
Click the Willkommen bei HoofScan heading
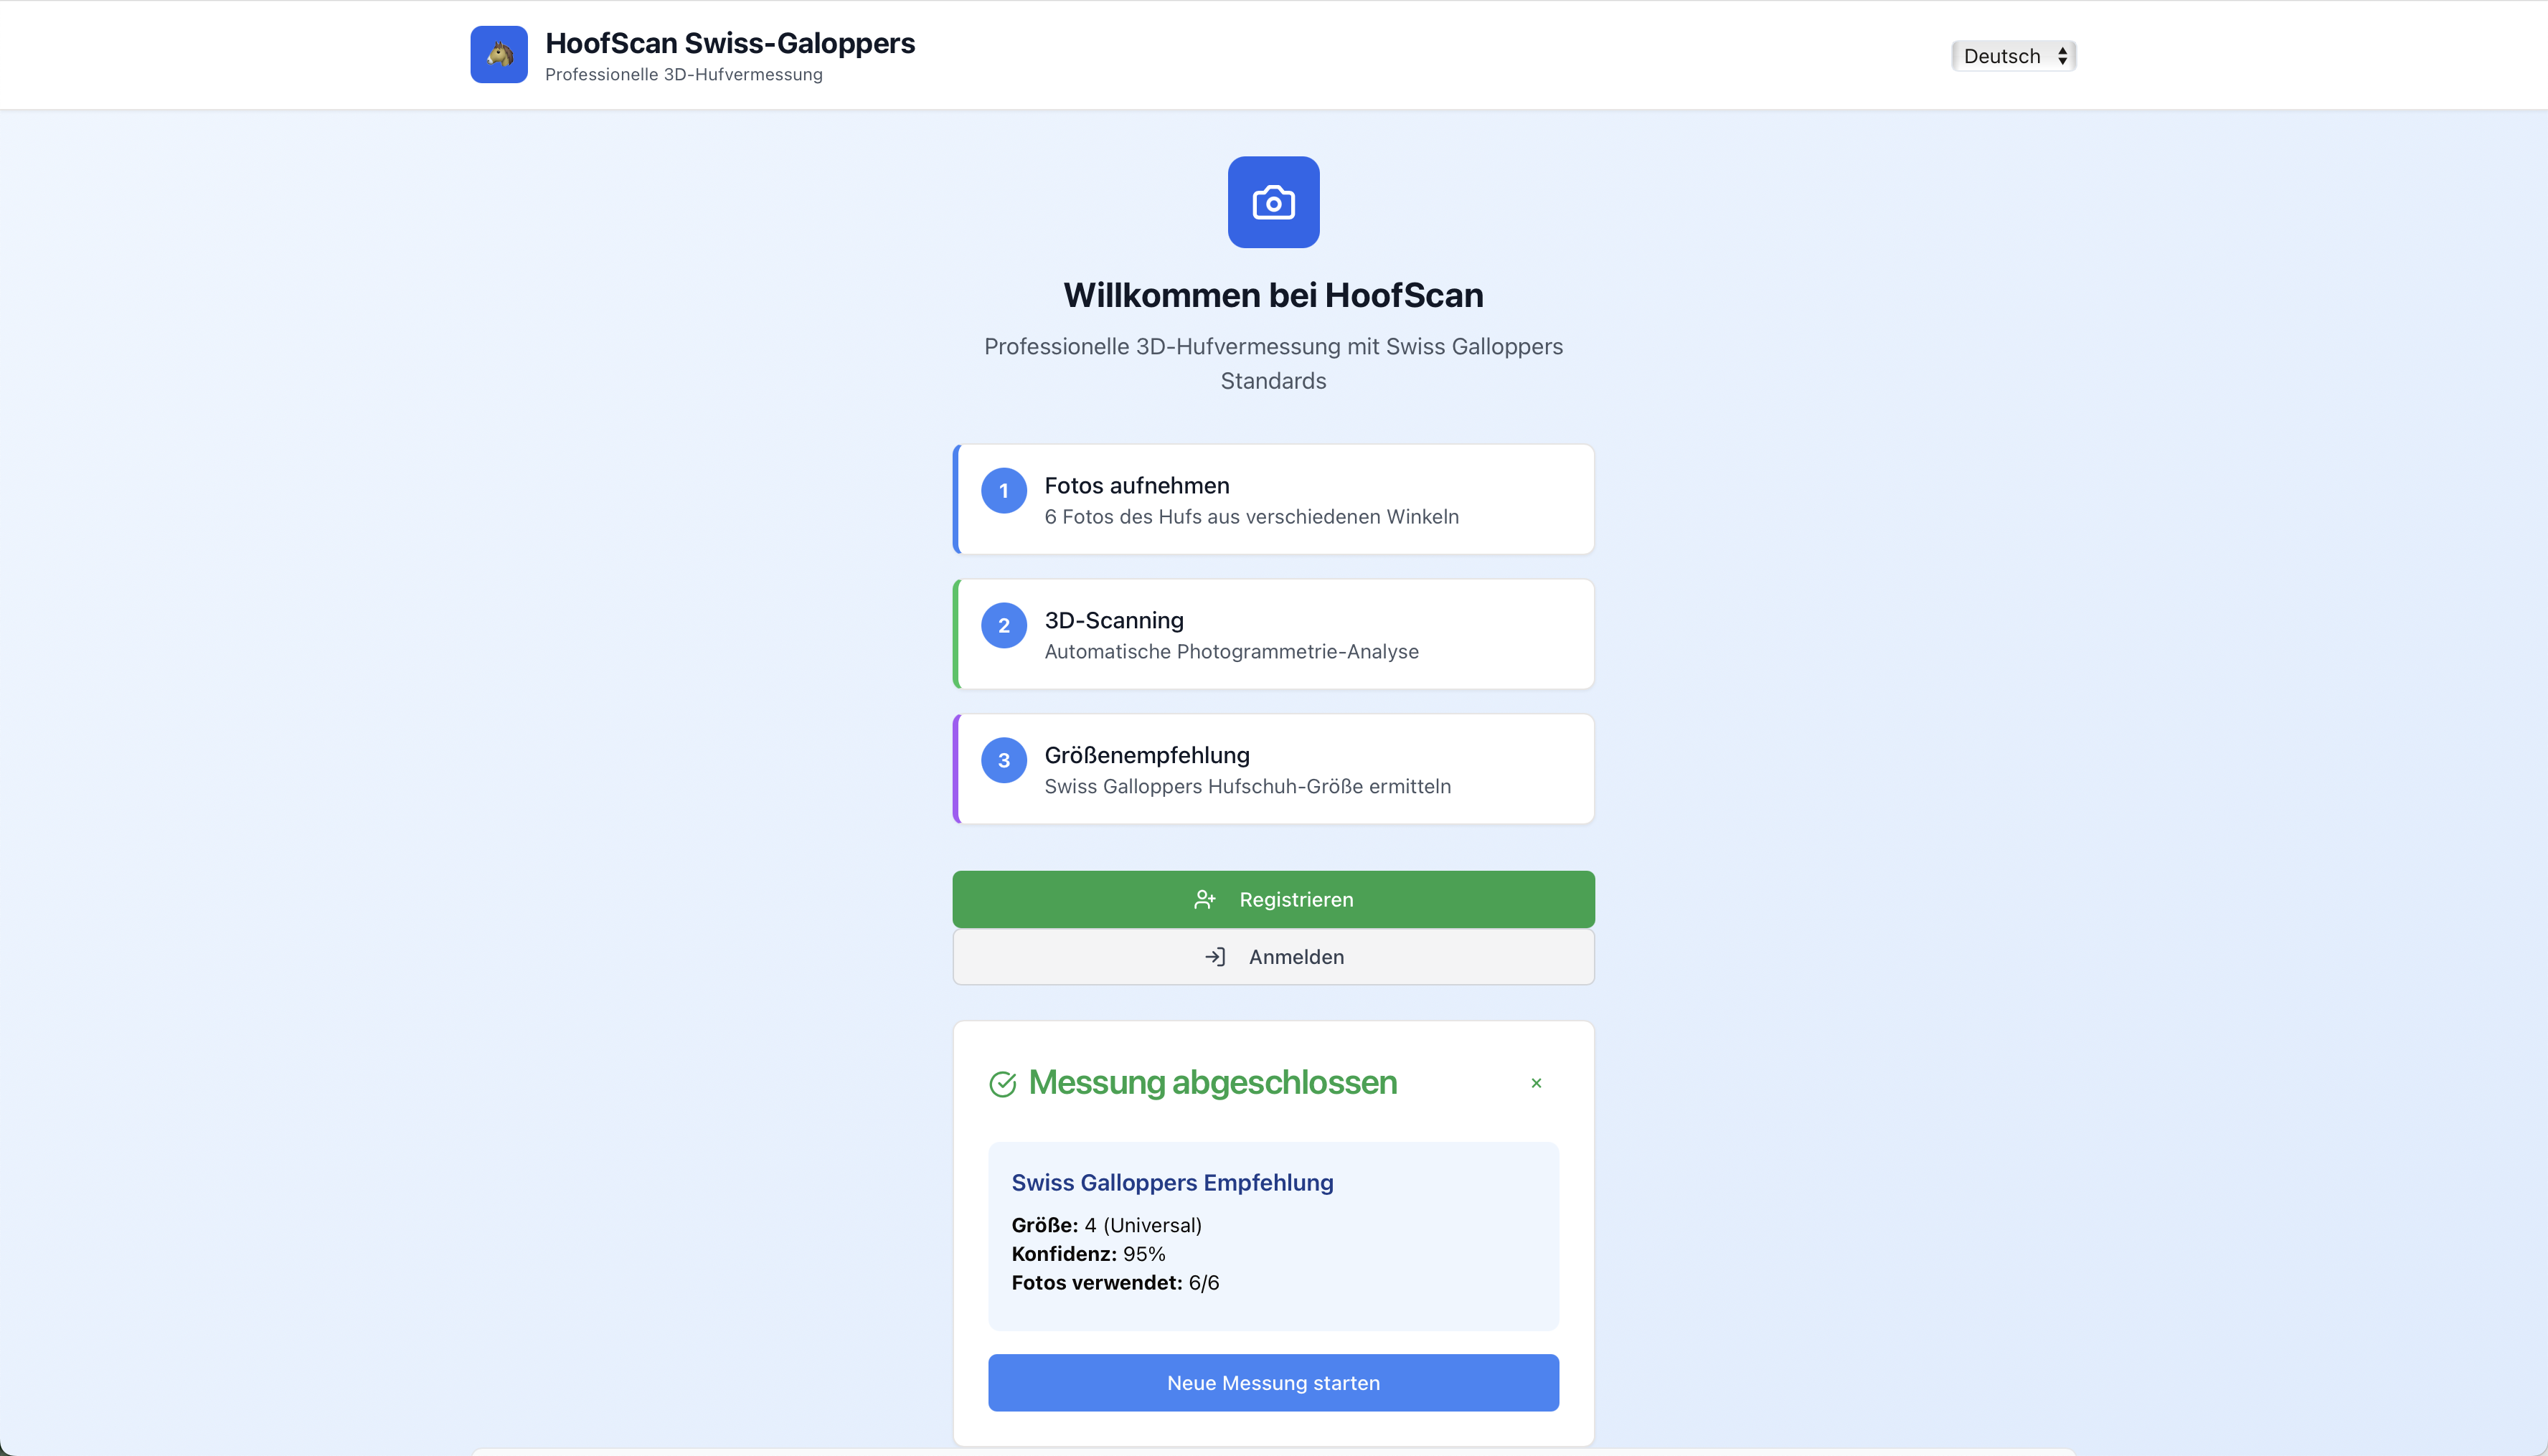click(1273, 295)
